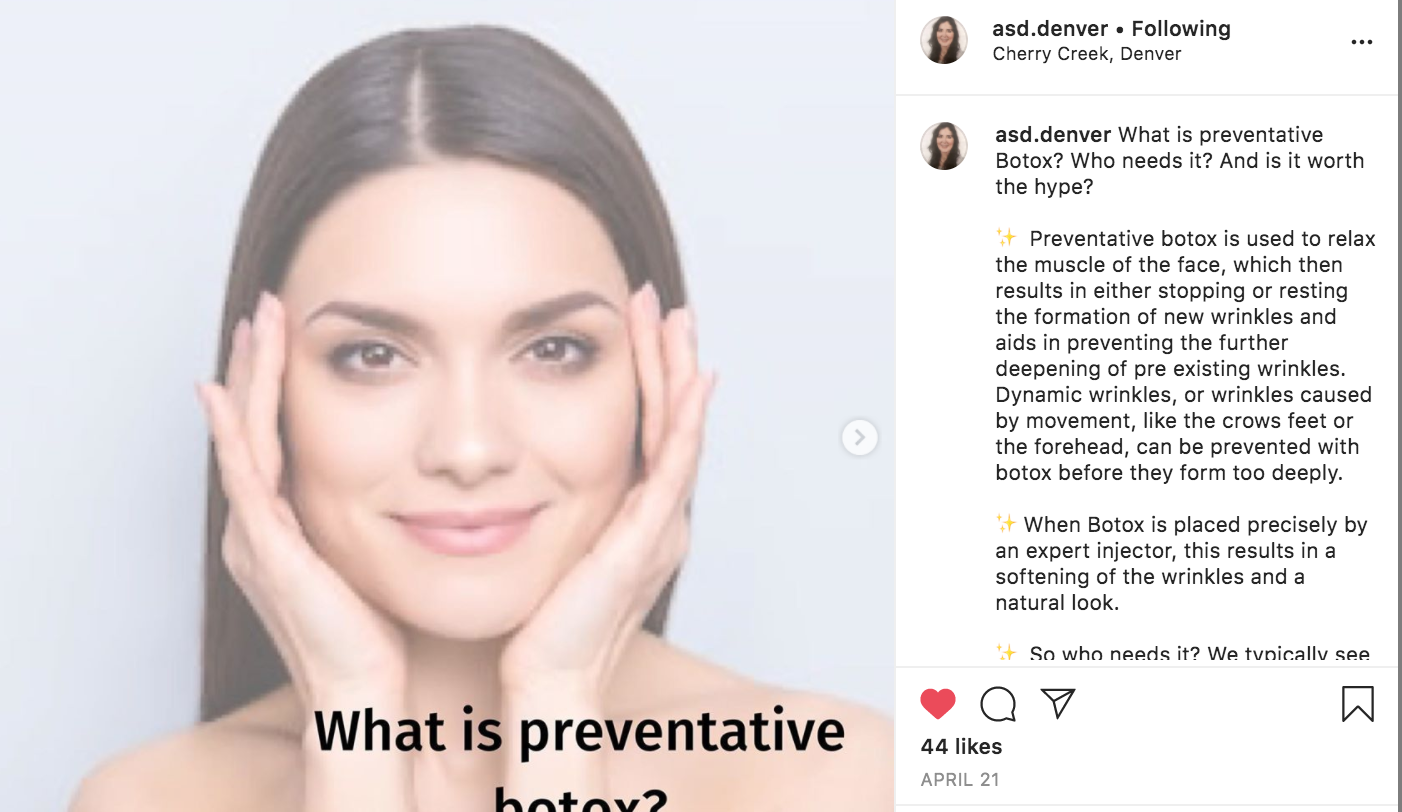Click the first sparkle emoji in caption

point(1006,238)
